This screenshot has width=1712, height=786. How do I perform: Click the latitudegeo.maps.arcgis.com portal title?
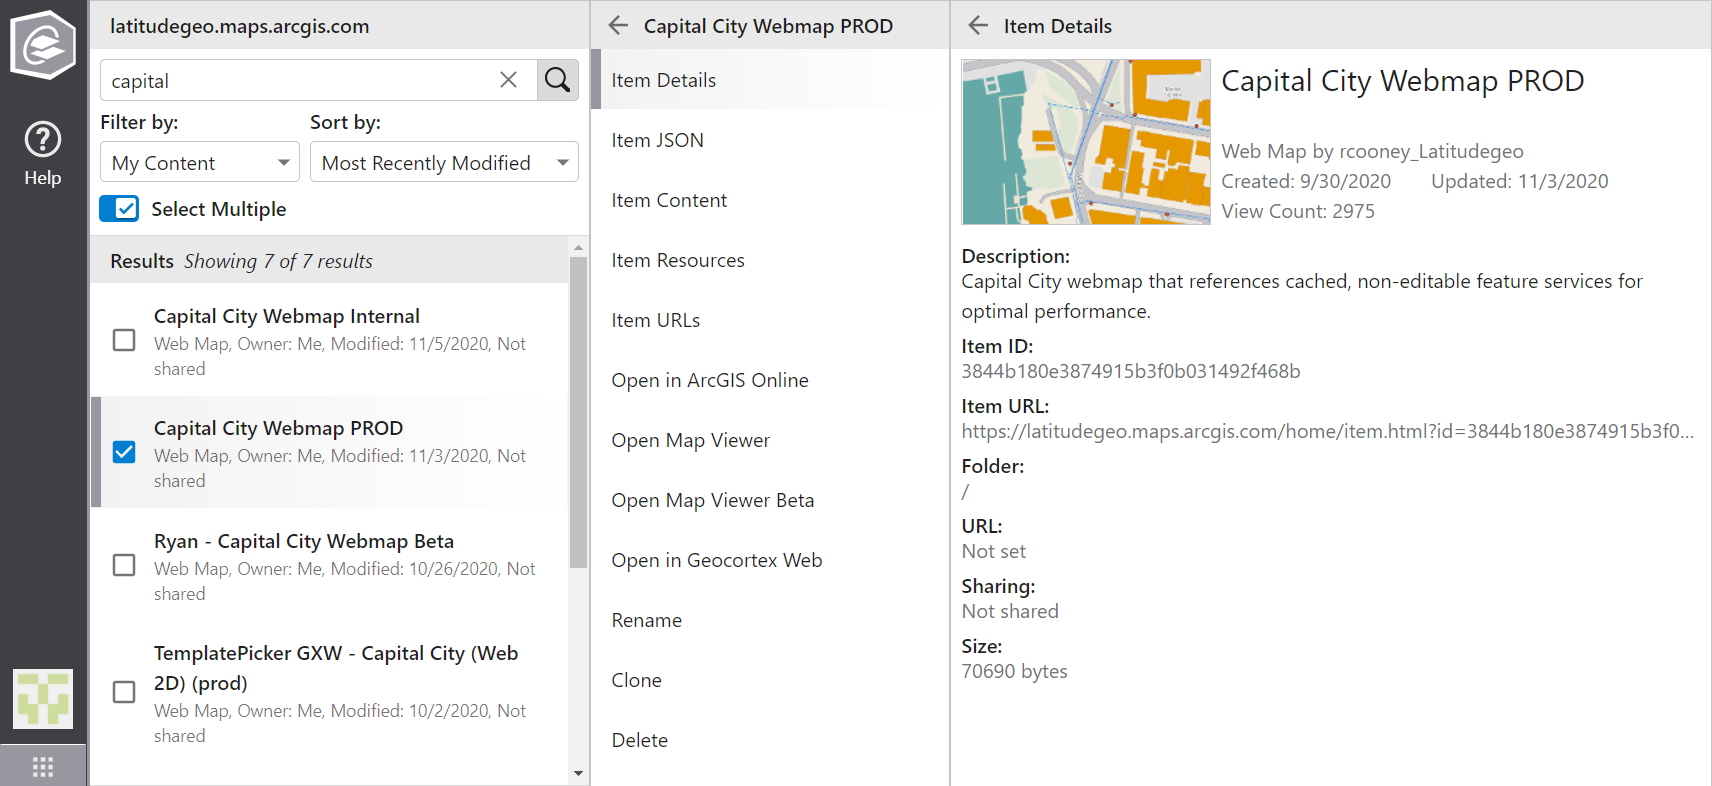click(240, 26)
